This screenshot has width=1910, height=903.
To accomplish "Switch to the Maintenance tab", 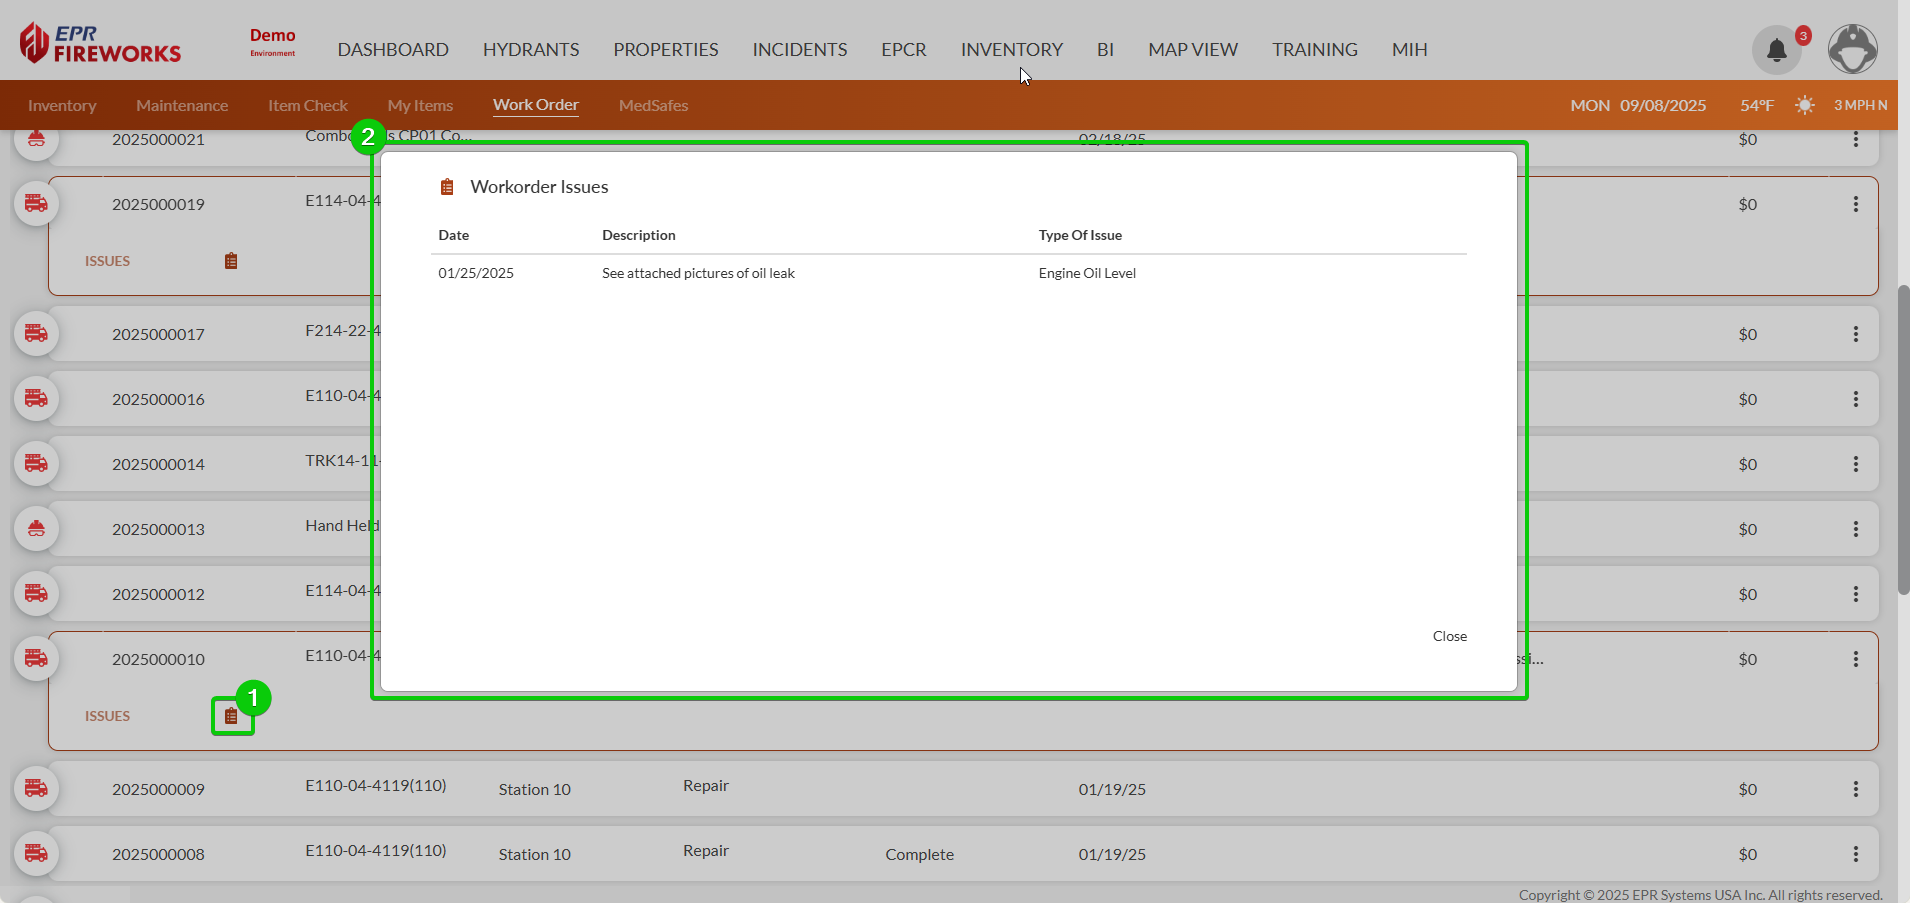I will coord(182,105).
